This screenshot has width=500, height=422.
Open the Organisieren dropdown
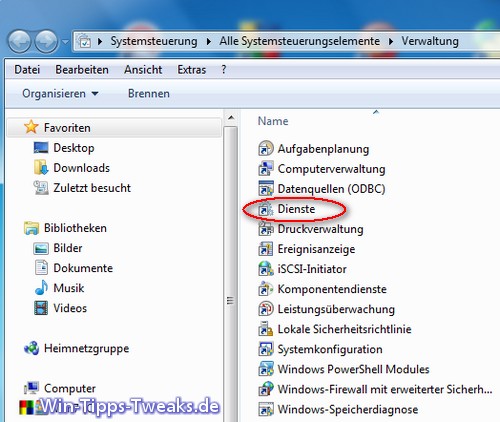[60, 94]
